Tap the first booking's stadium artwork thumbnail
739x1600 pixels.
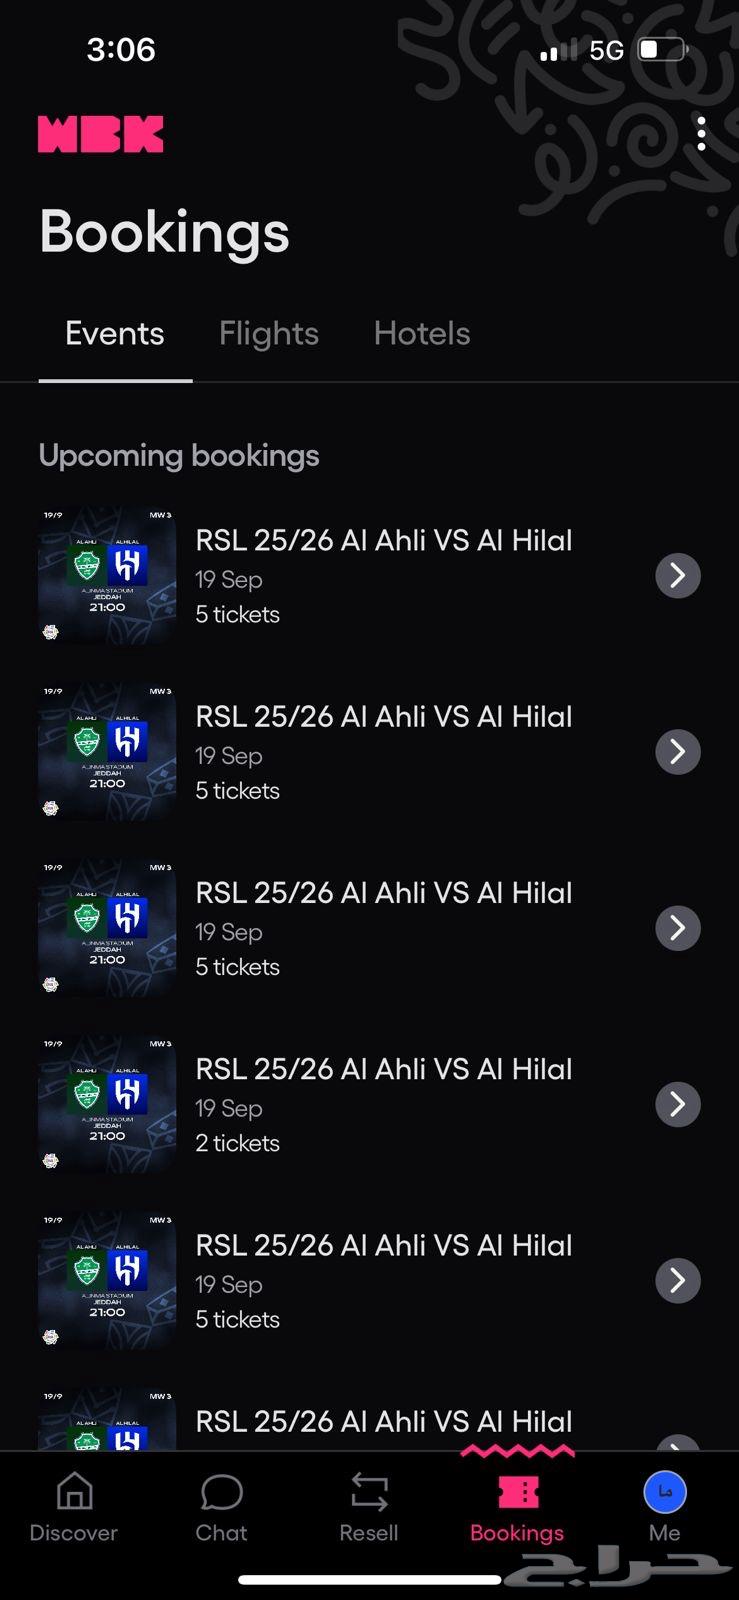click(x=106, y=575)
